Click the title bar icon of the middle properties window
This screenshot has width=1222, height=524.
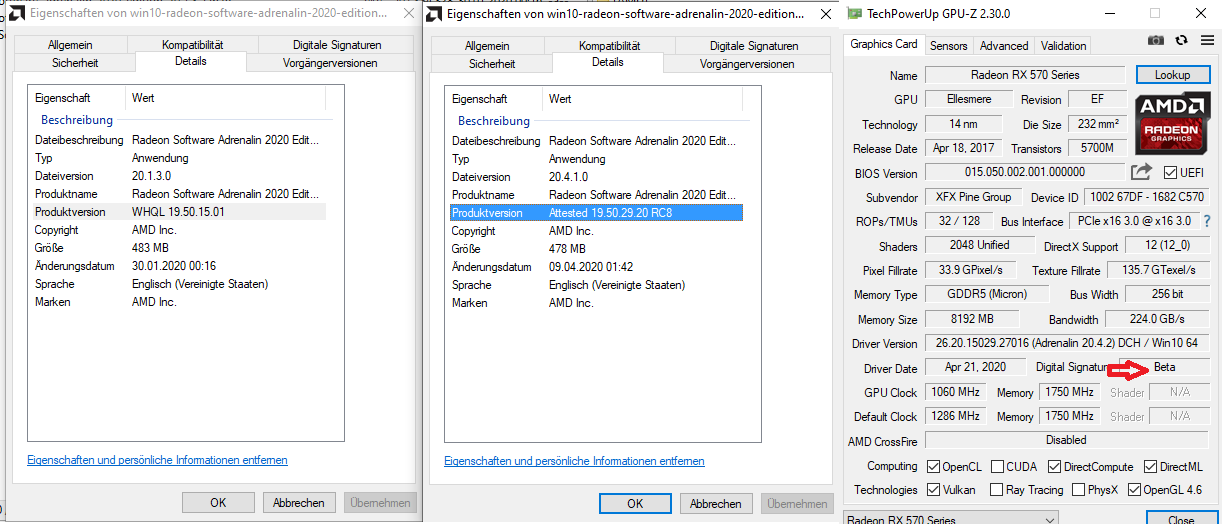[434, 14]
